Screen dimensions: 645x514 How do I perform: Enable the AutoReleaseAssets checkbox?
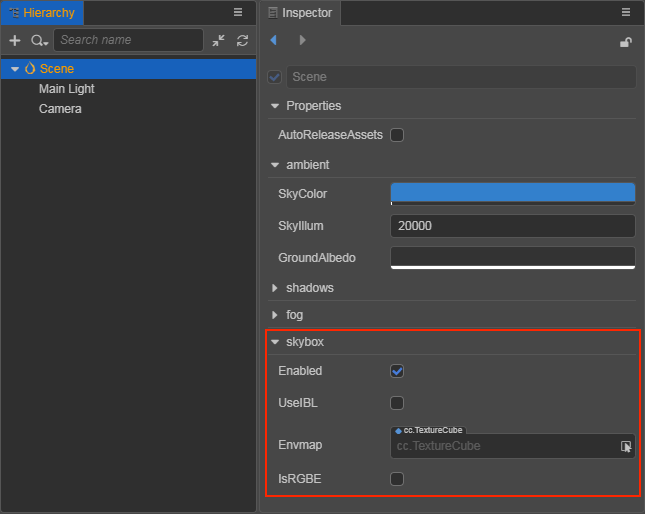click(x=397, y=135)
